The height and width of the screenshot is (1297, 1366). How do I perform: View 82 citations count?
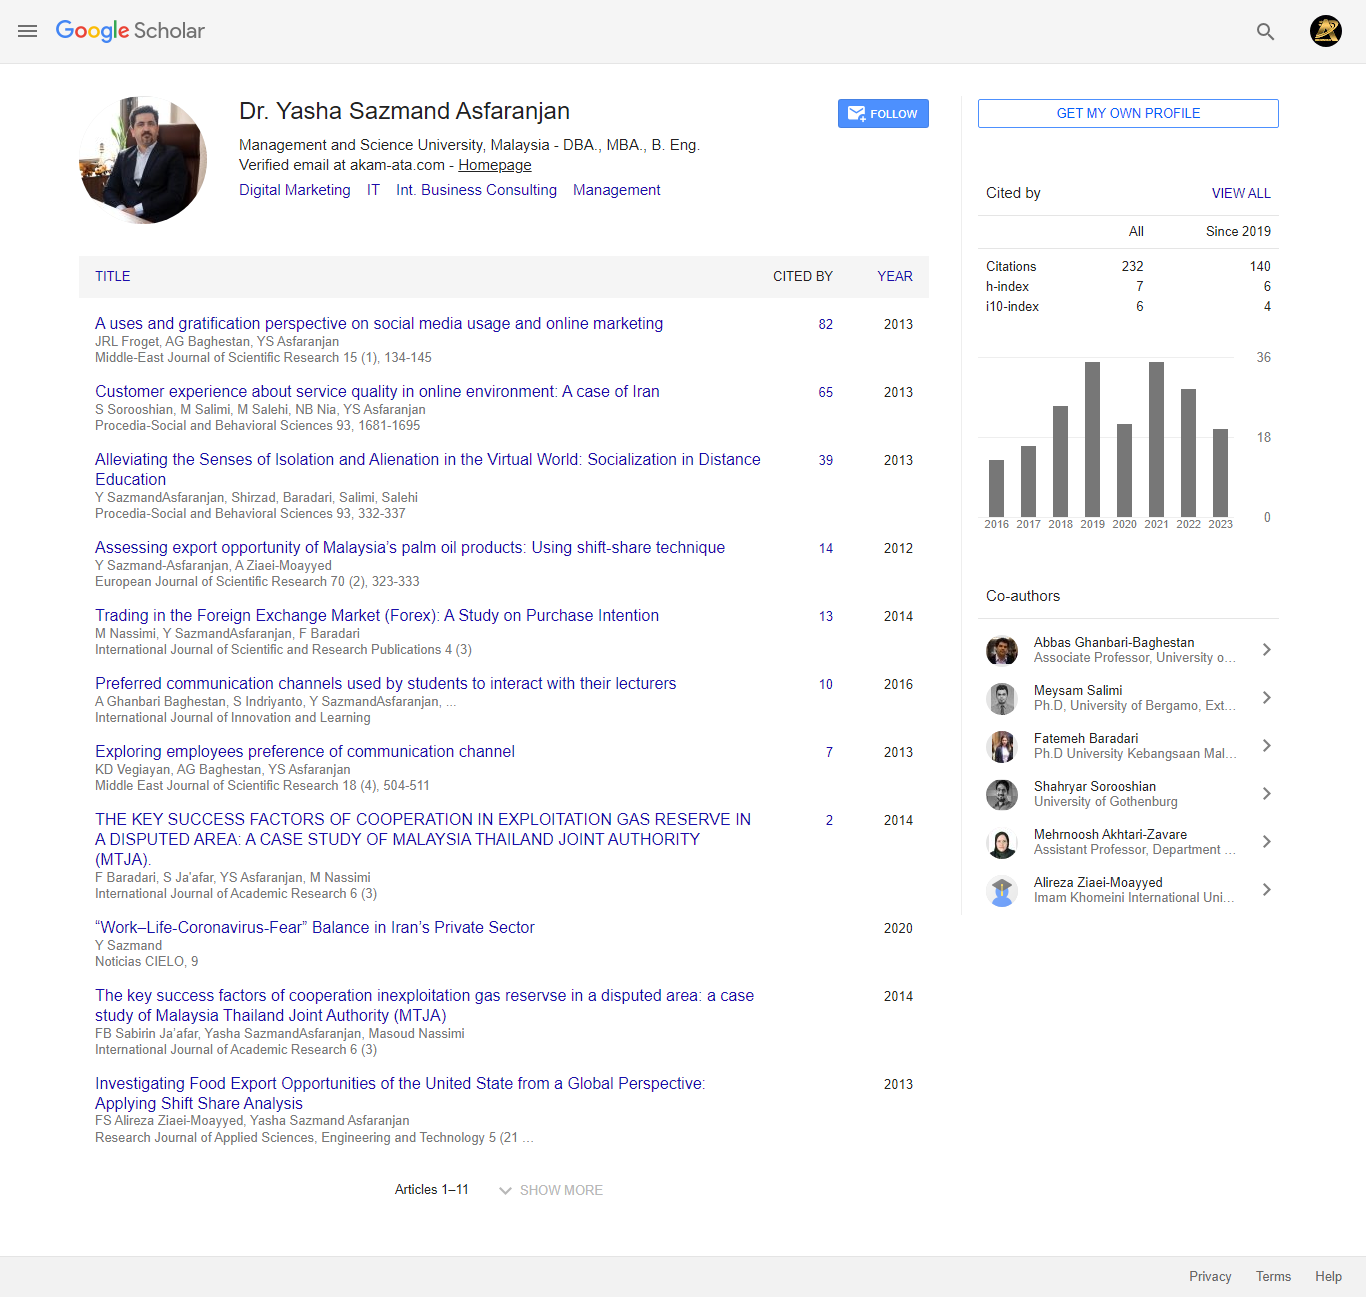pos(826,324)
